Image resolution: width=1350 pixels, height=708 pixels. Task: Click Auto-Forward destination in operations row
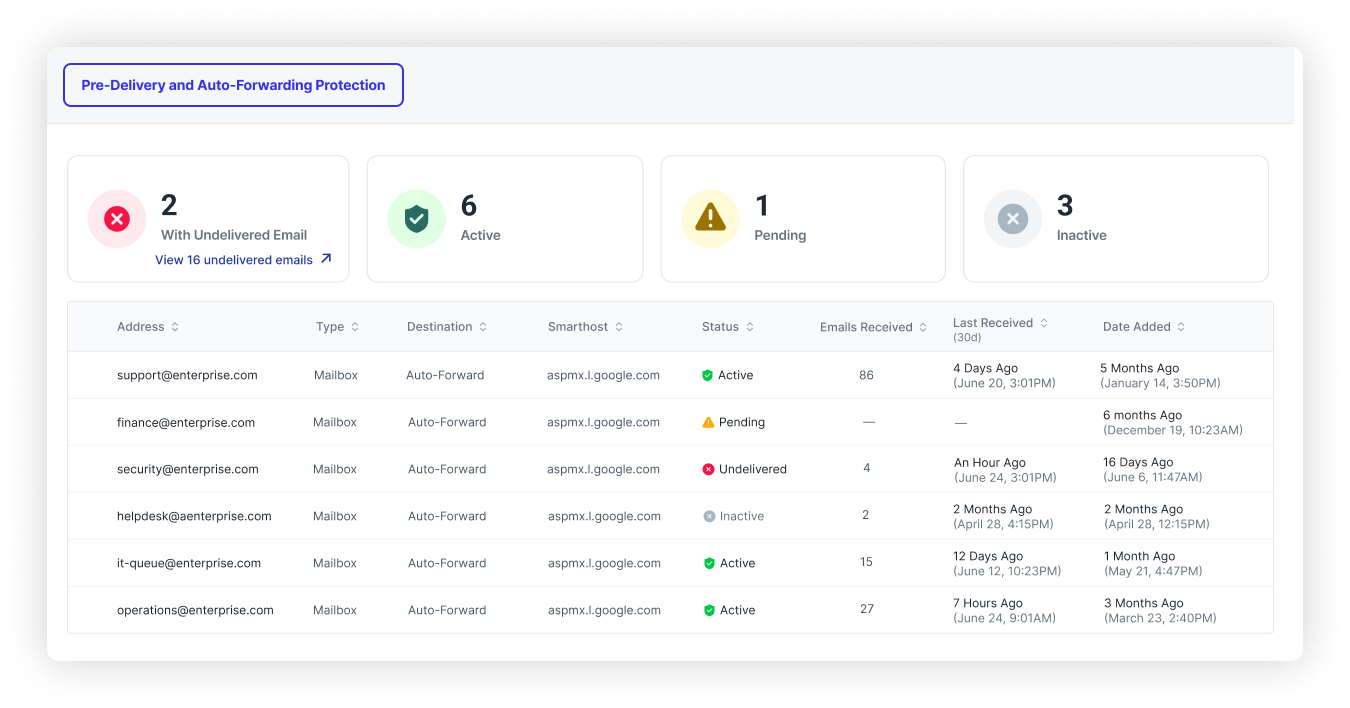(447, 610)
